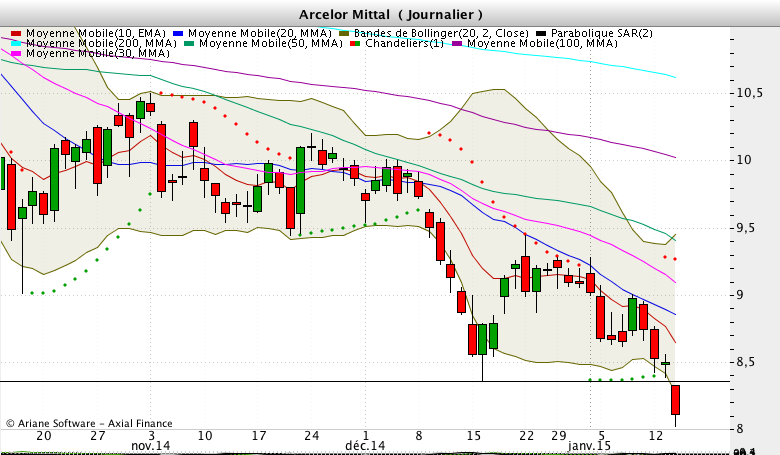Click the 8,5 price axis label
Image resolution: width=780 pixels, height=455 pixels.
(x=746, y=362)
